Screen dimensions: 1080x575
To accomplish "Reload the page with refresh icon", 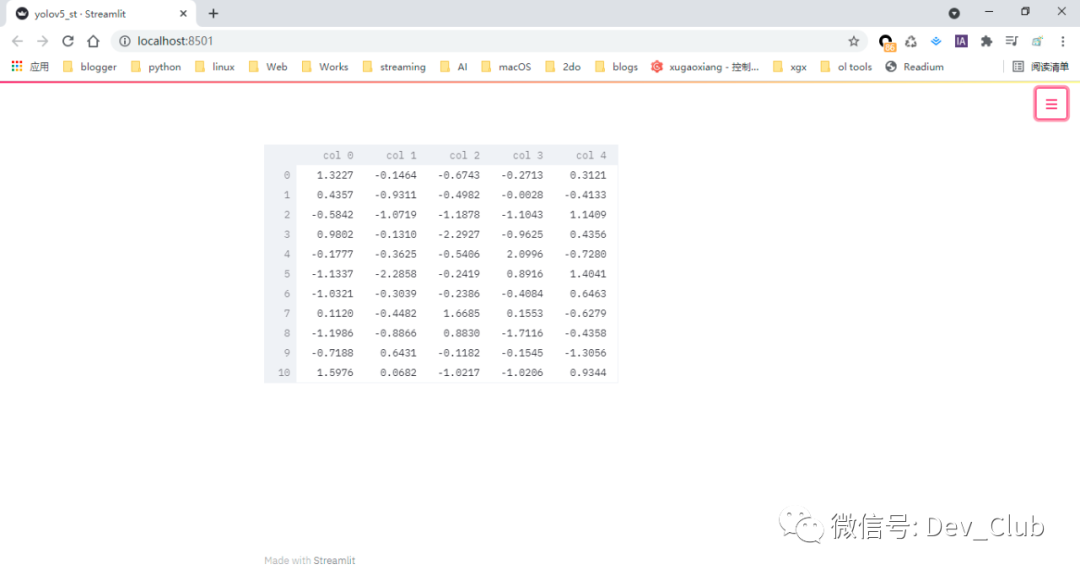I will tap(68, 41).
